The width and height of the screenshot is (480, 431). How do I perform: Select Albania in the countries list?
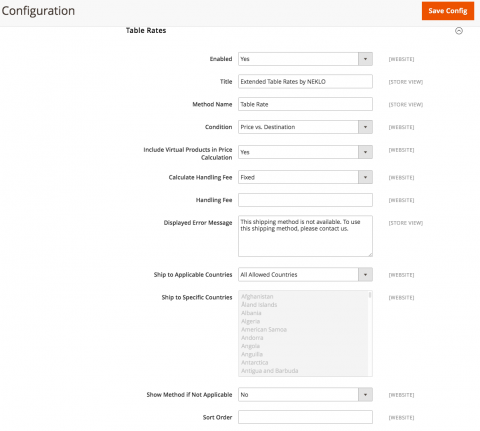pyautogui.click(x=251, y=313)
